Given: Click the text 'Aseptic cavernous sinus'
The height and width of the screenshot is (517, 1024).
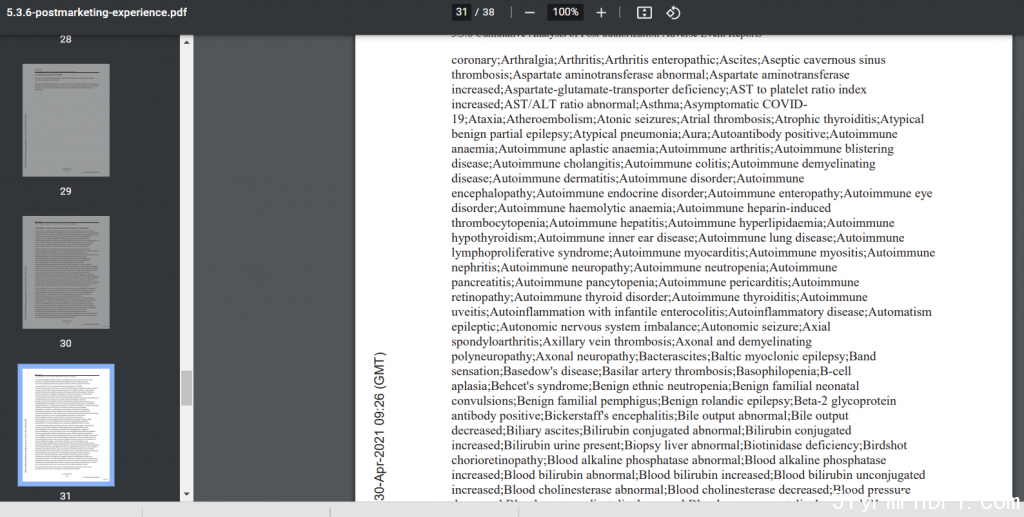Looking at the screenshot, I should (x=824, y=60).
